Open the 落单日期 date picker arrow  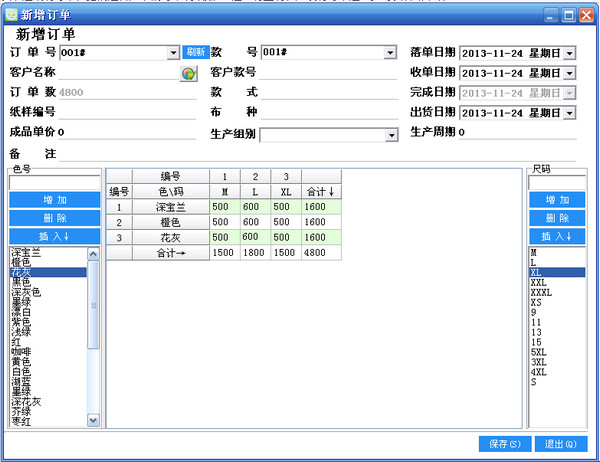pyautogui.click(x=570, y=53)
